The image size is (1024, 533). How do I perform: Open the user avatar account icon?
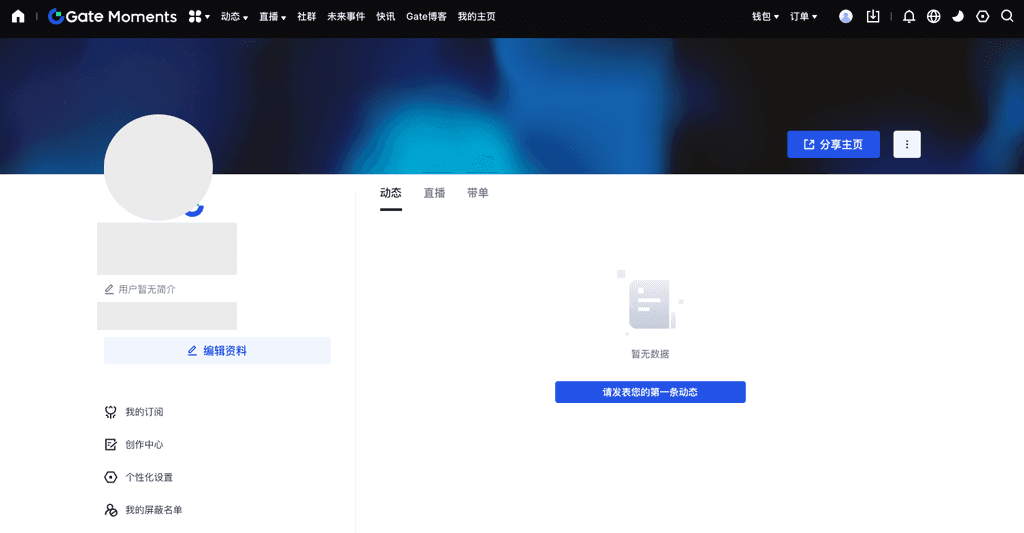tap(846, 17)
